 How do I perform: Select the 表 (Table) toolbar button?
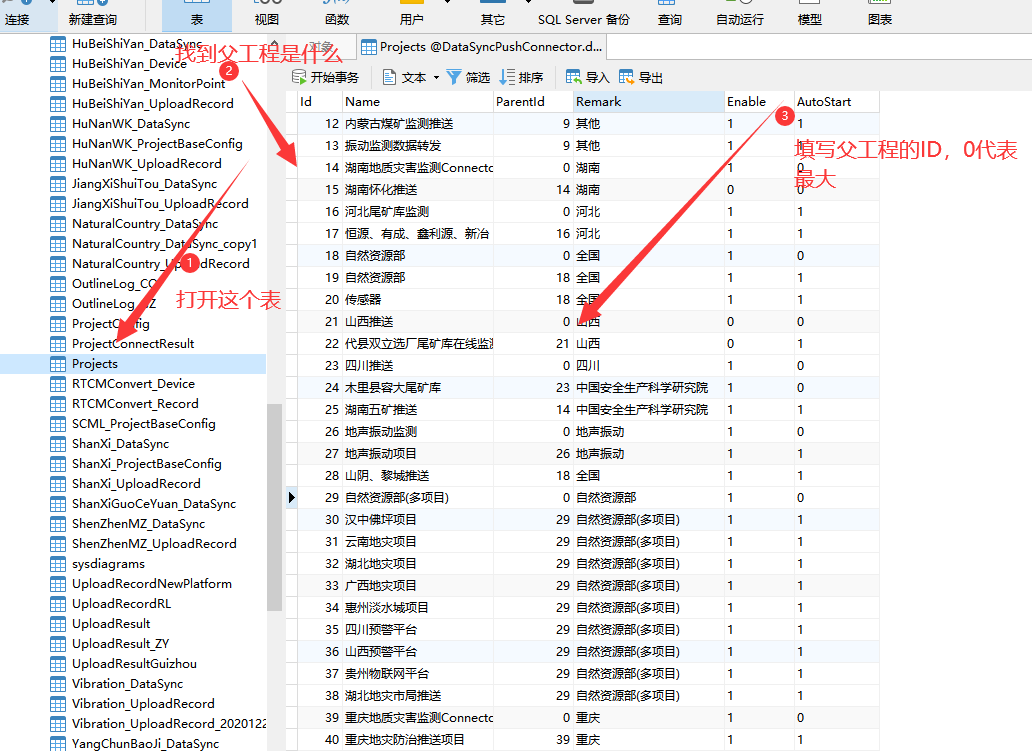click(x=197, y=18)
